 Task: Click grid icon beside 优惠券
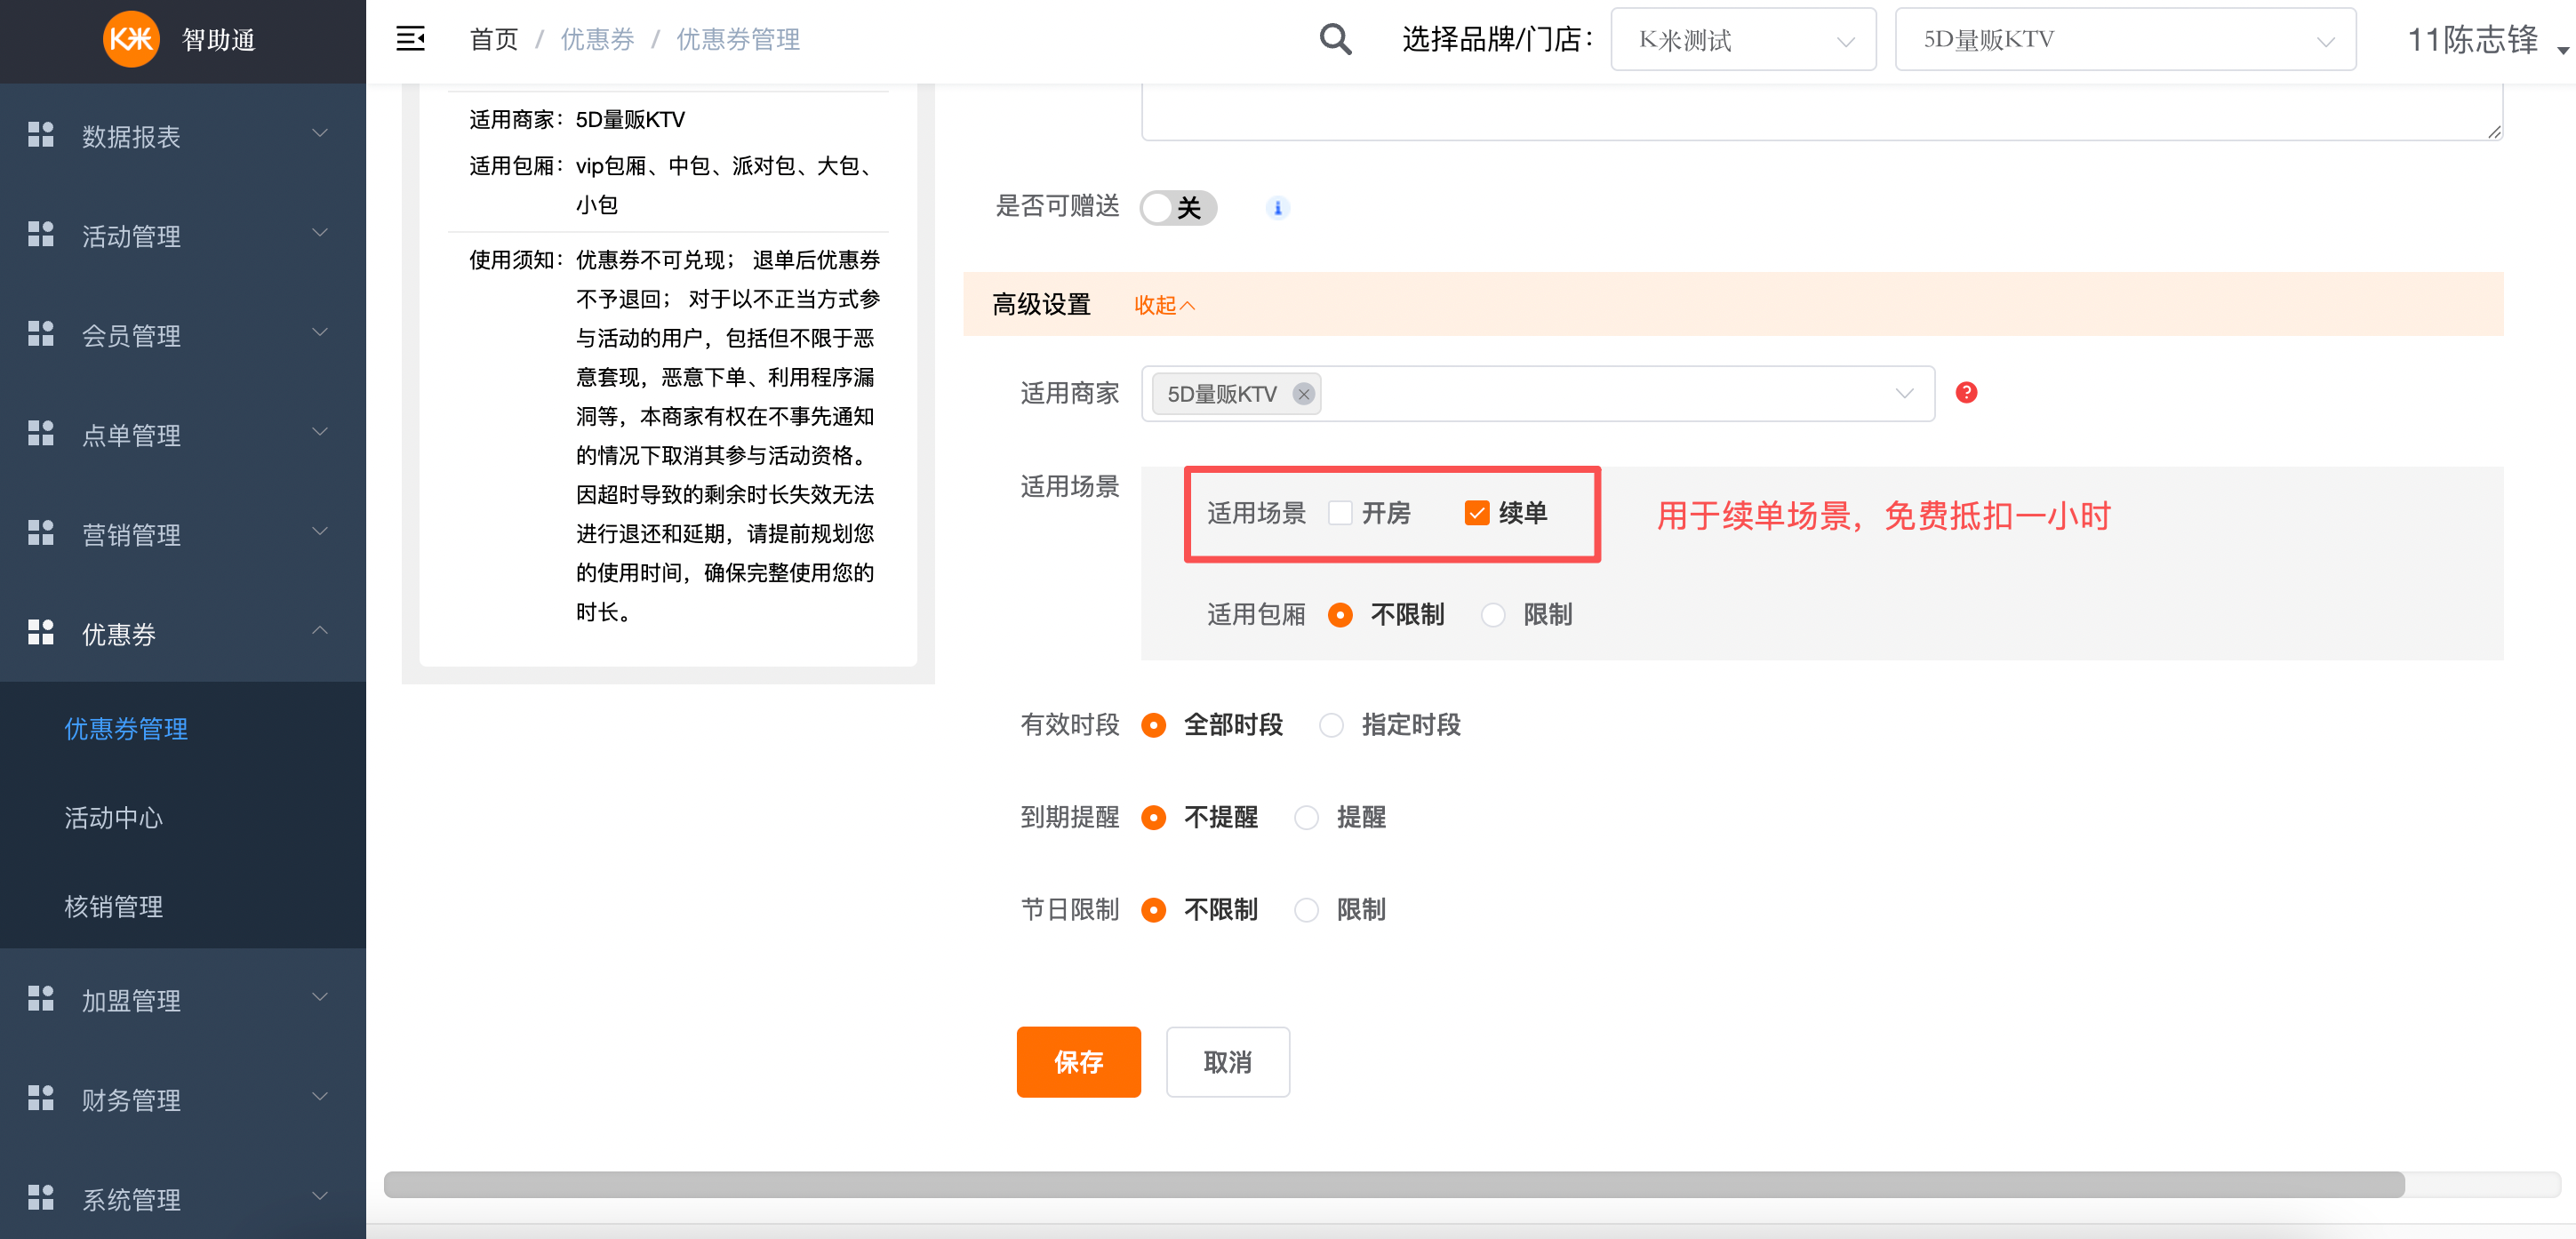coord(41,632)
